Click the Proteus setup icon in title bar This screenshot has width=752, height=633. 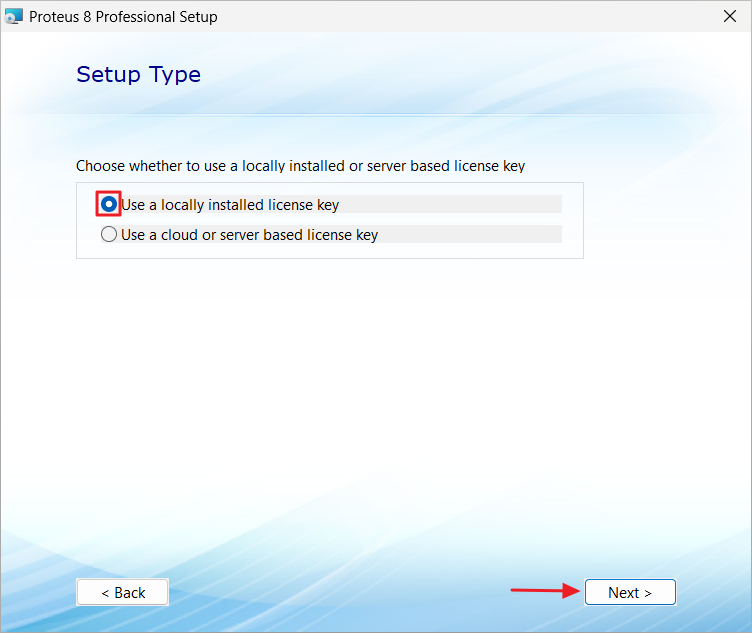pyautogui.click(x=13, y=16)
